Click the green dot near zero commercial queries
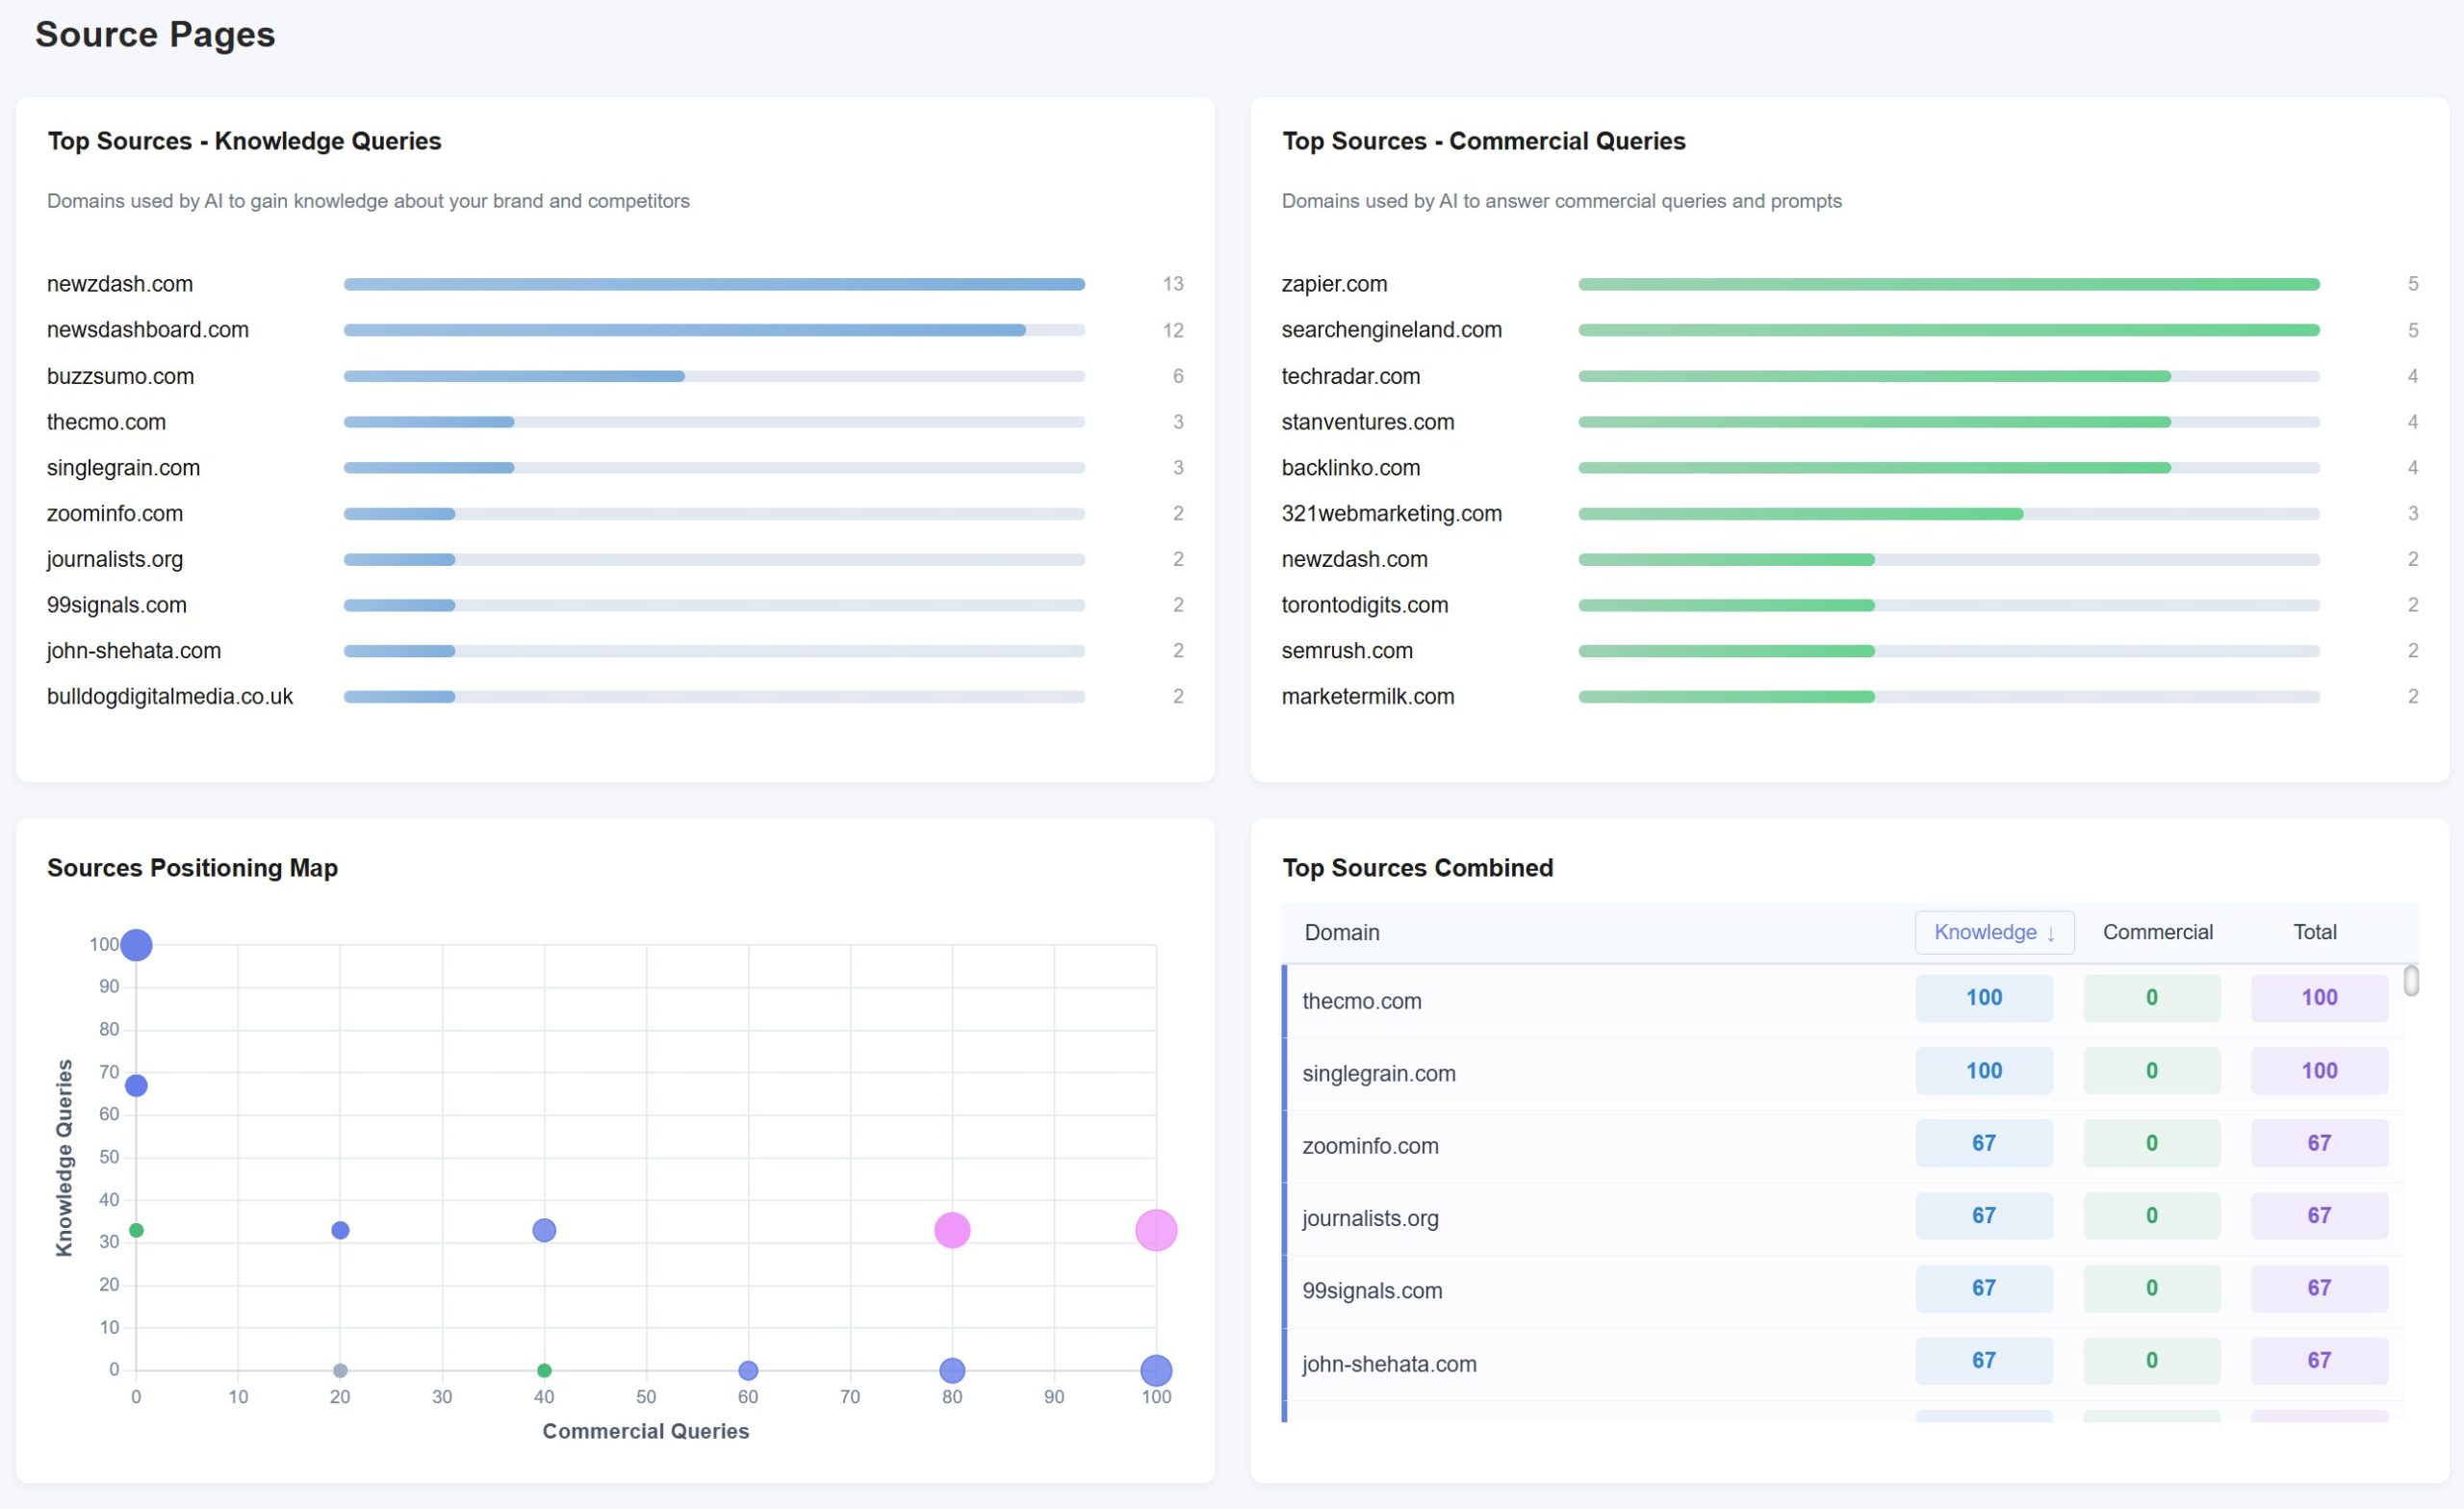2464x1509 pixels. pyautogui.click(x=137, y=1229)
